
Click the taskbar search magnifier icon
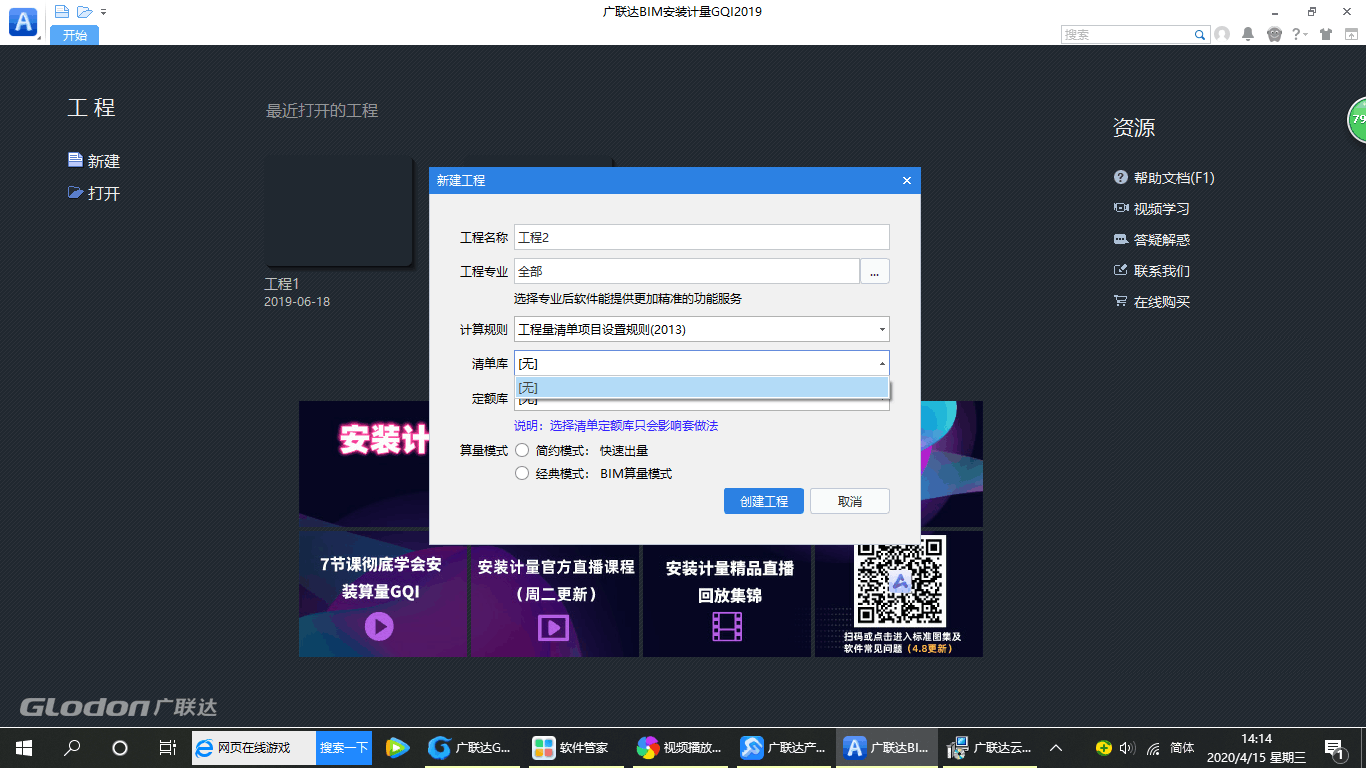pyautogui.click(x=72, y=747)
